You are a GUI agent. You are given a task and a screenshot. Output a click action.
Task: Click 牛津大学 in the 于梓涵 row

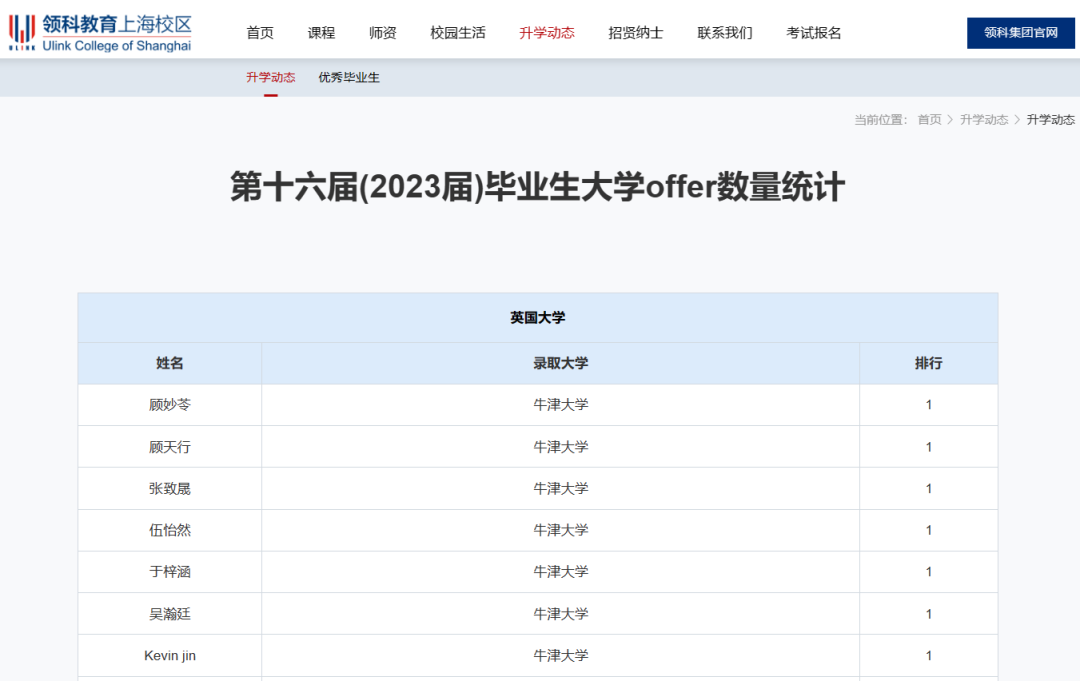561,572
